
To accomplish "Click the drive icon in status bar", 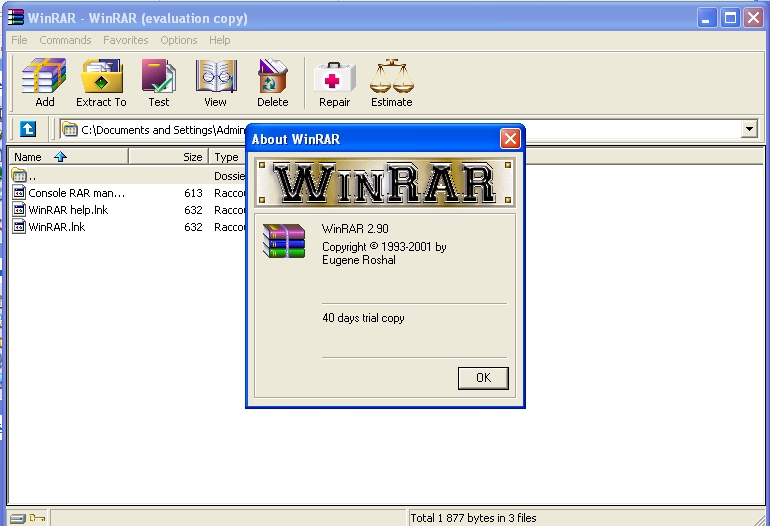I will coord(17,519).
